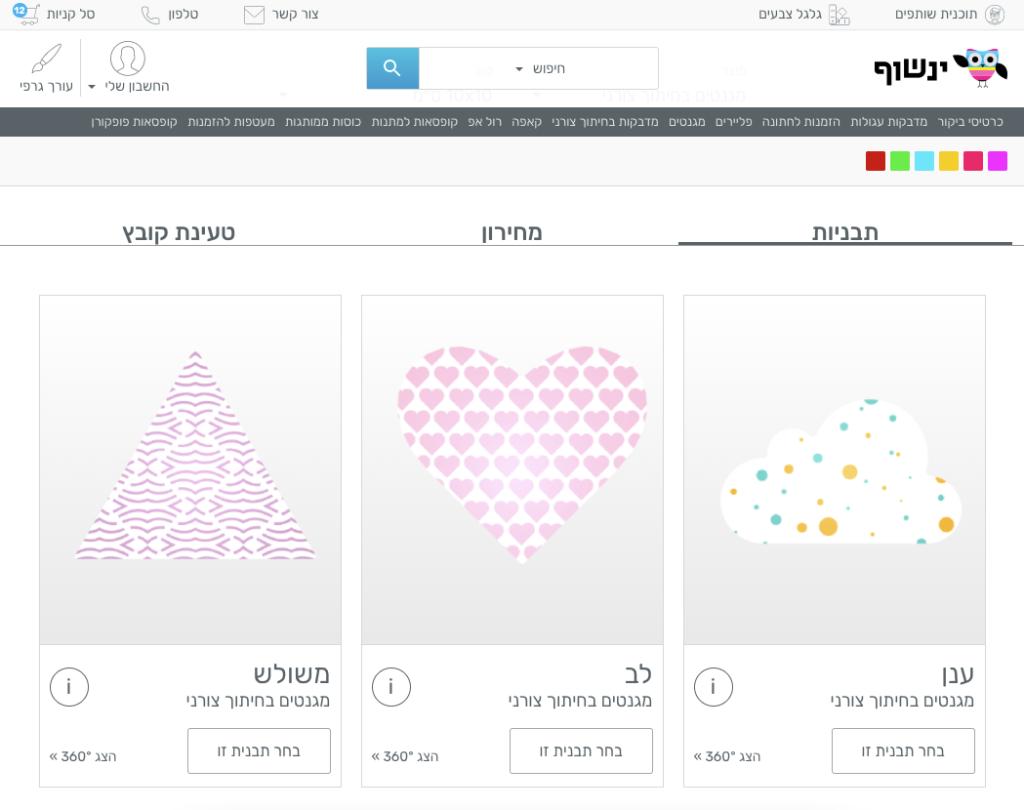This screenshot has height=810, width=1024.
Task: Expand the החשבון שלי account menu arrow
Action: coord(92,87)
